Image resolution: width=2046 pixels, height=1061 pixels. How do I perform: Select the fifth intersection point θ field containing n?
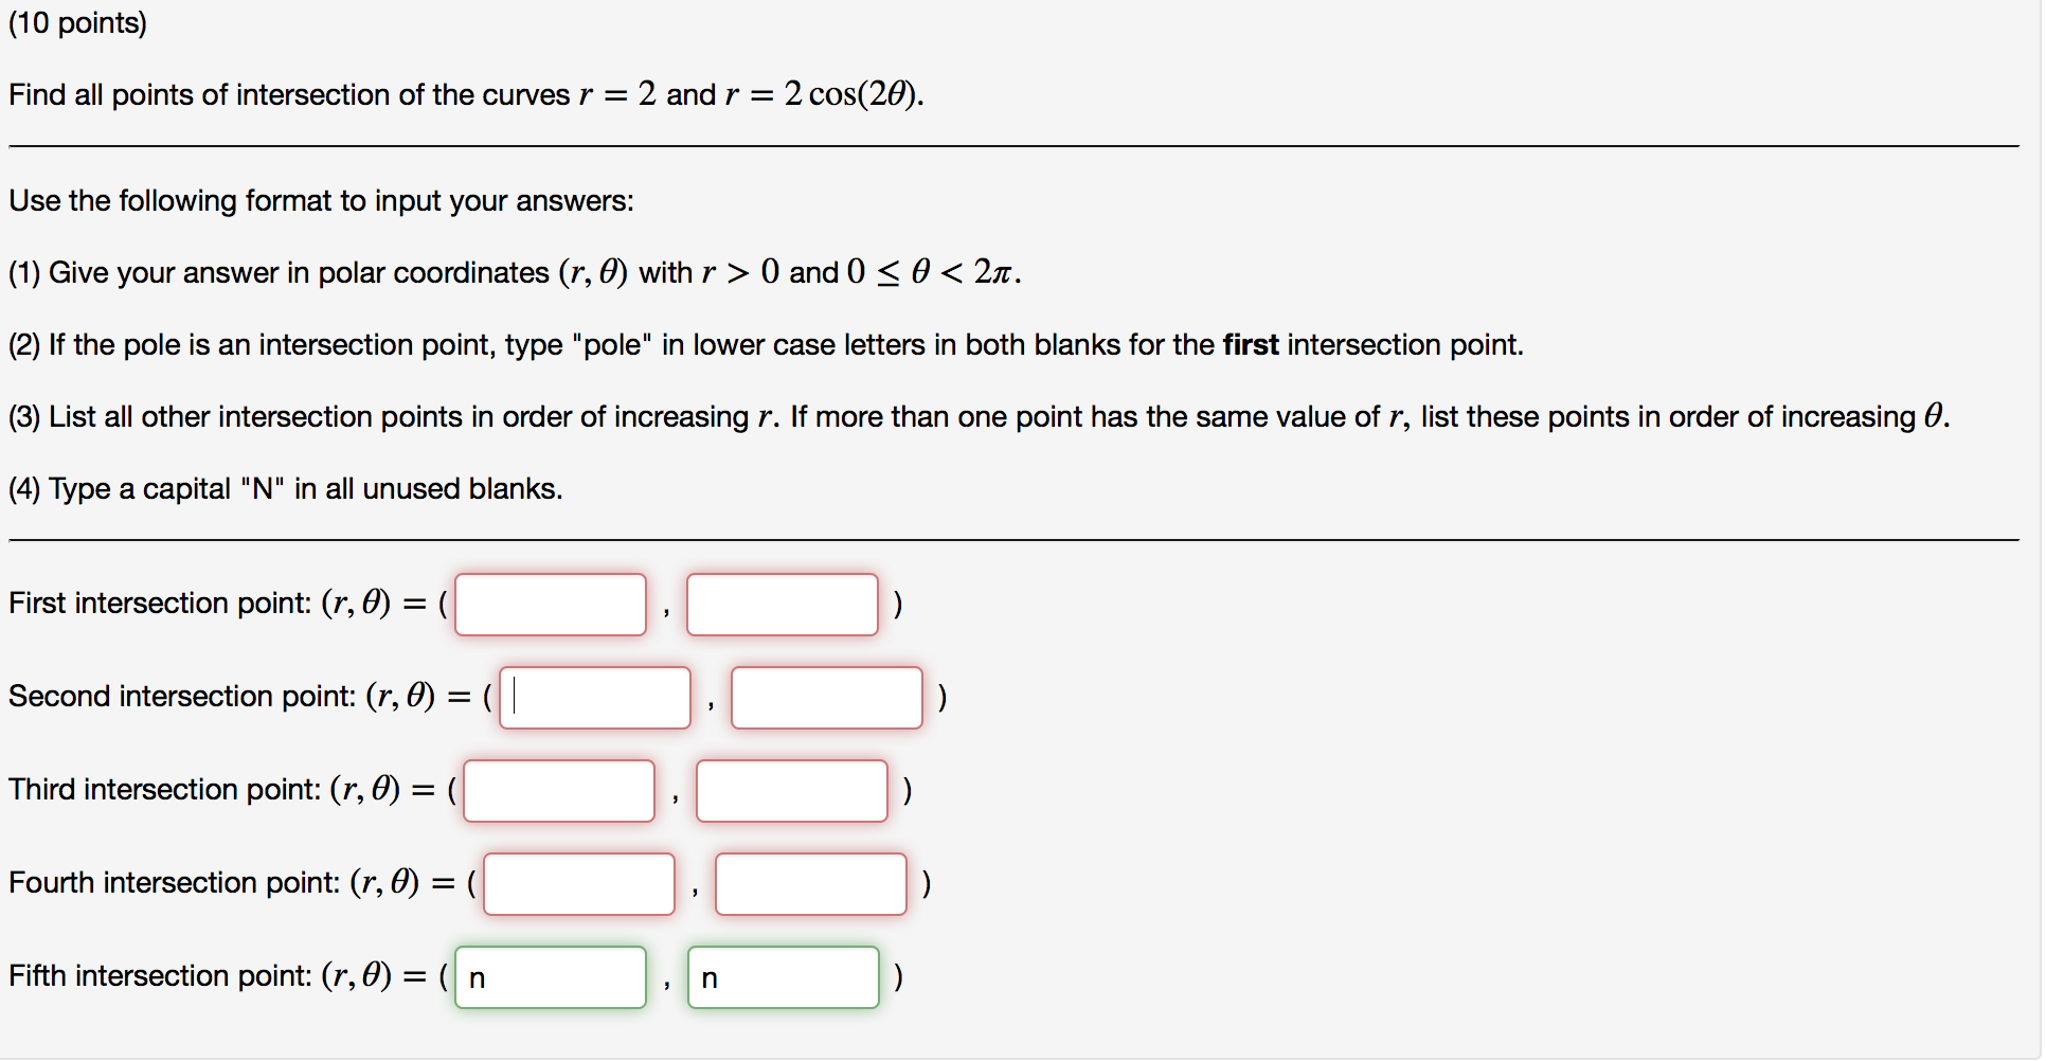(x=783, y=977)
